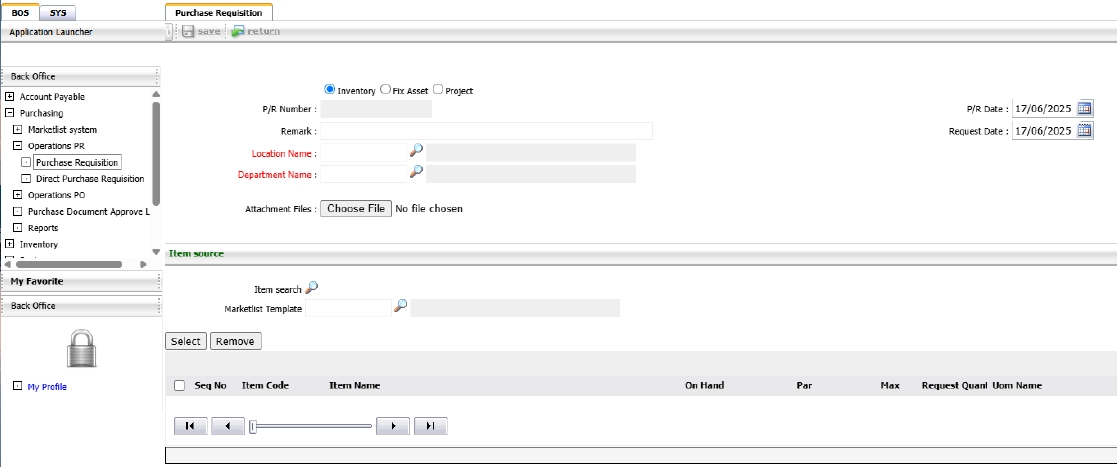Image resolution: width=1117 pixels, height=467 pixels.
Task: Click the grid pagination slider handle
Action: (253, 426)
